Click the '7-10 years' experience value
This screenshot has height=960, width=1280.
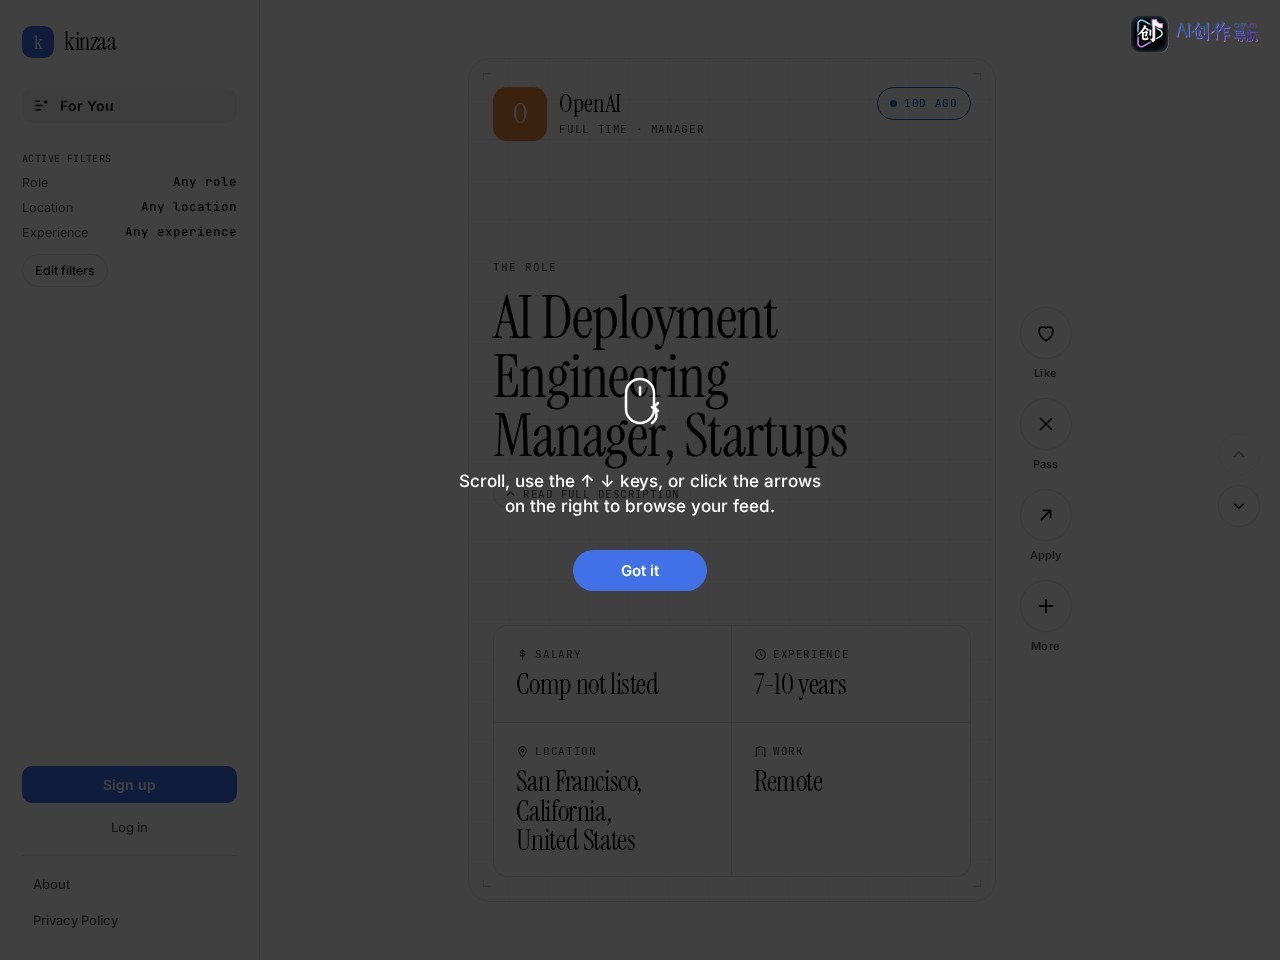point(800,685)
